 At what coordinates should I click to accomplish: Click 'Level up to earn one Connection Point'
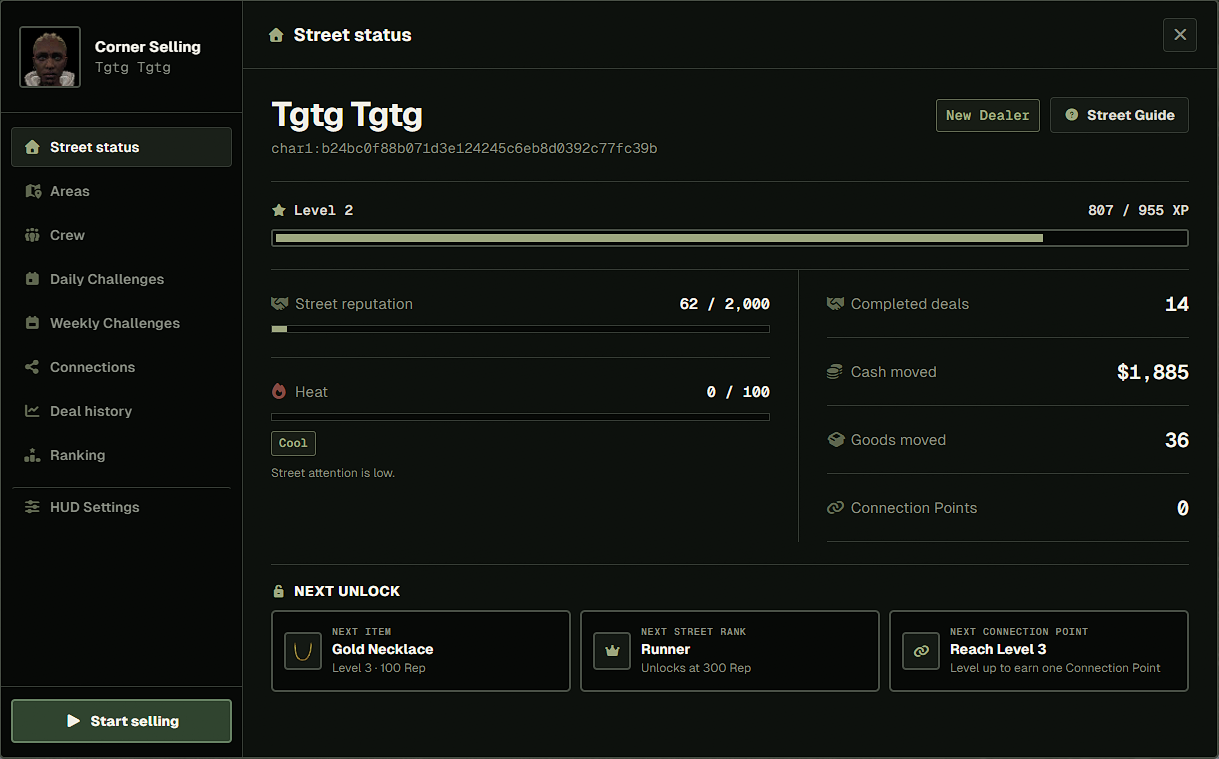(1055, 668)
